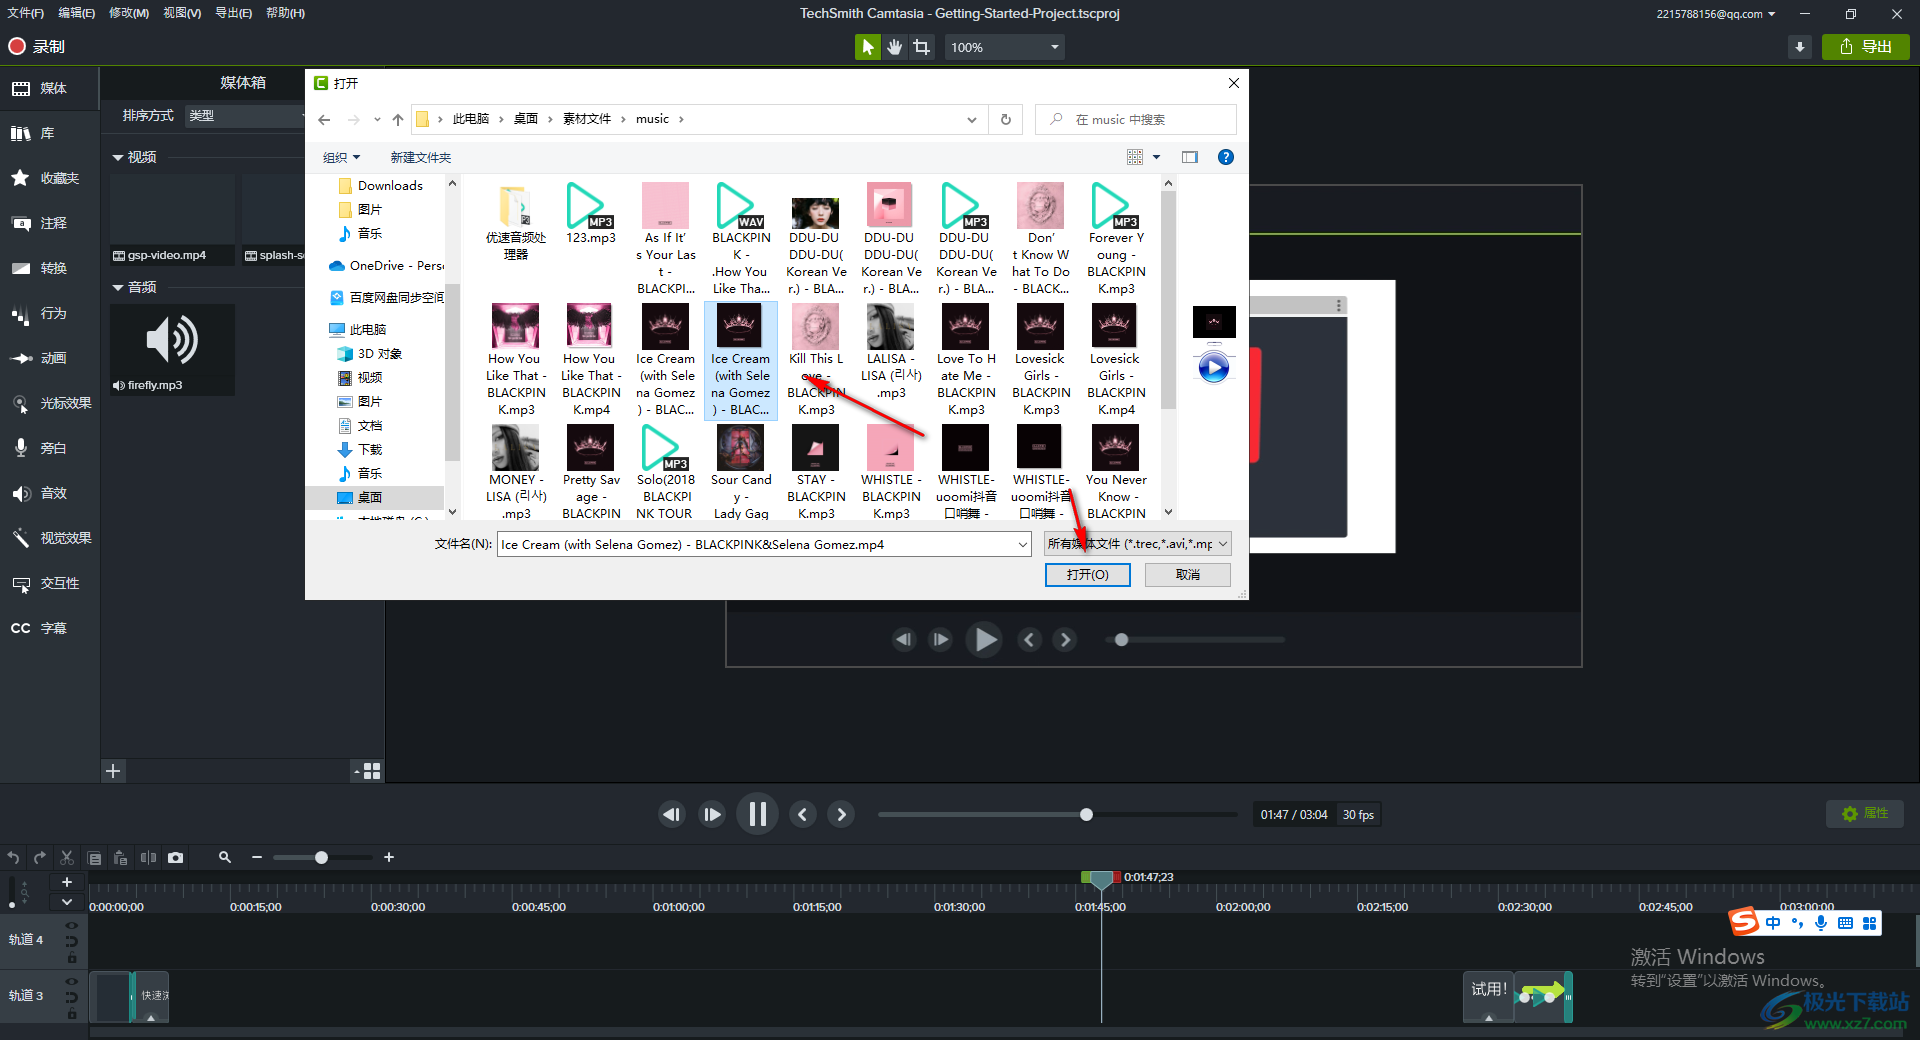
Task: Step to next frame on main playbar
Action: point(711,815)
